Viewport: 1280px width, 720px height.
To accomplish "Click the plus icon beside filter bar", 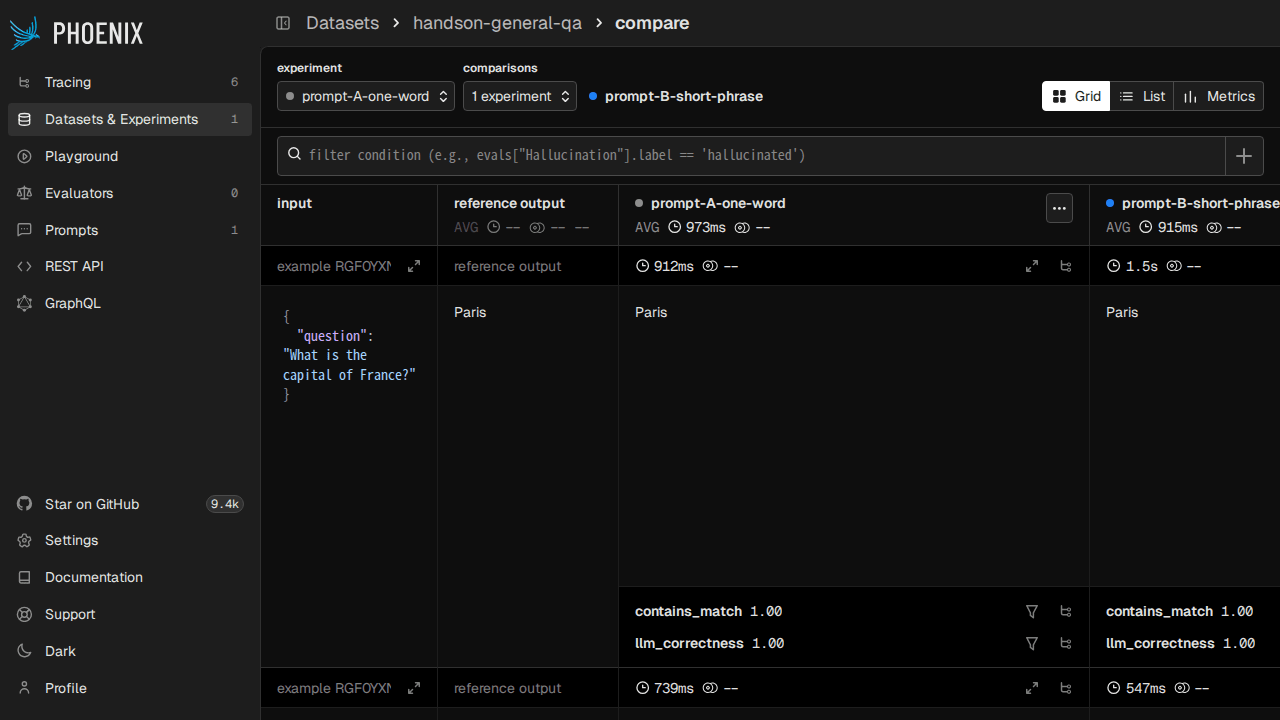I will 1244,156.
